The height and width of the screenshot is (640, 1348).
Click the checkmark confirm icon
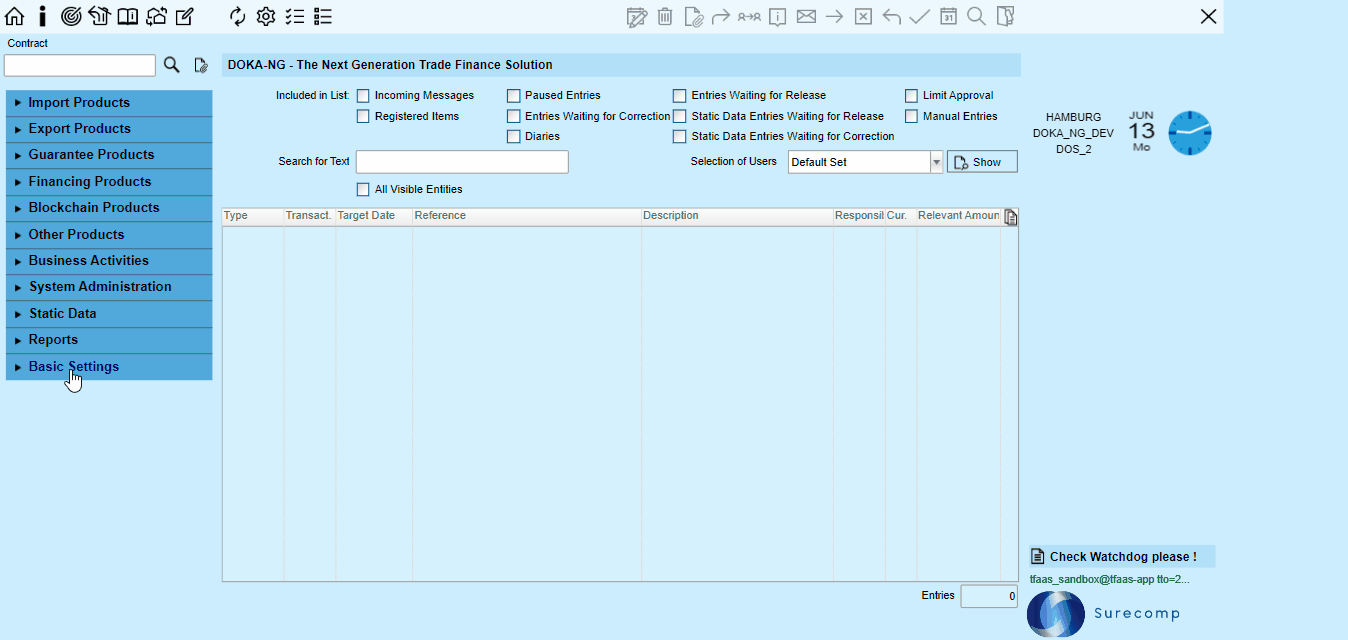pos(920,16)
